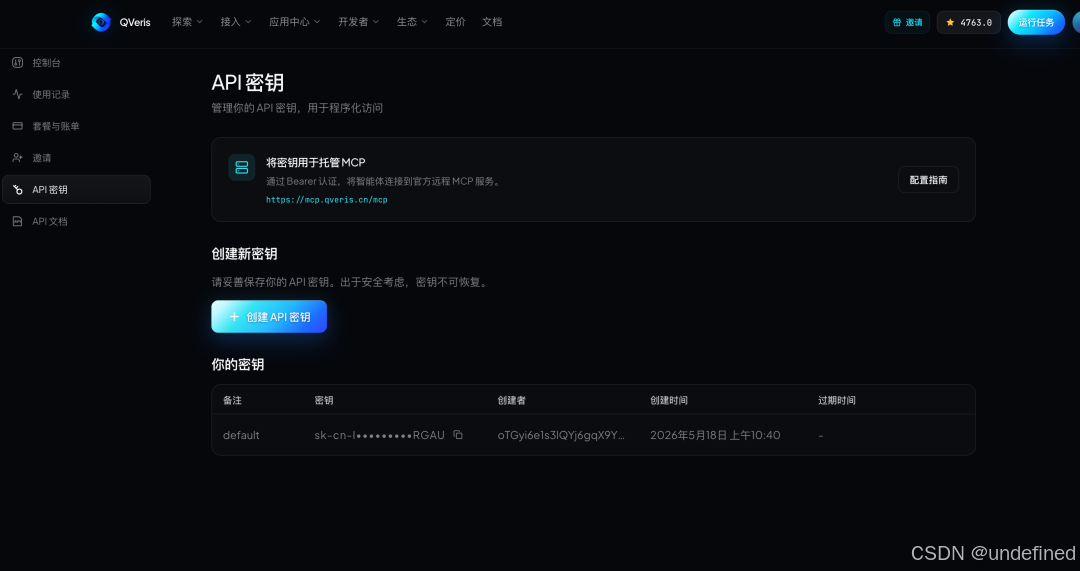Click the QVeris logo icon

point(101,22)
